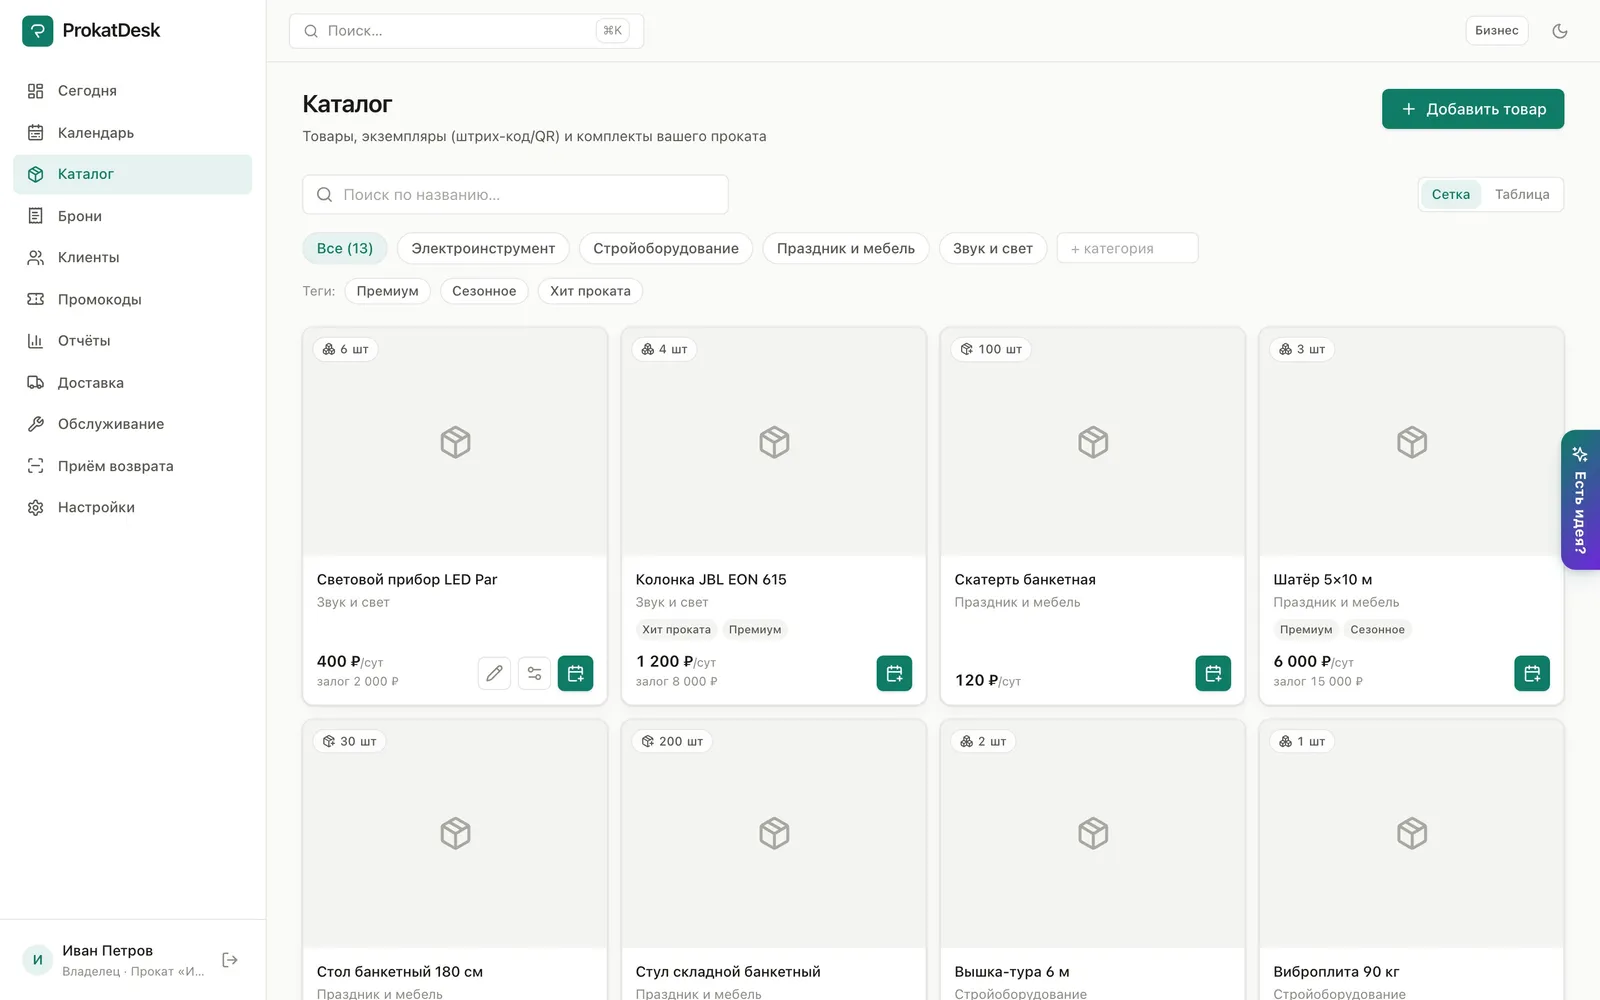The image size is (1600, 1000).
Task: Switch to the Сетка view
Action: (1450, 195)
